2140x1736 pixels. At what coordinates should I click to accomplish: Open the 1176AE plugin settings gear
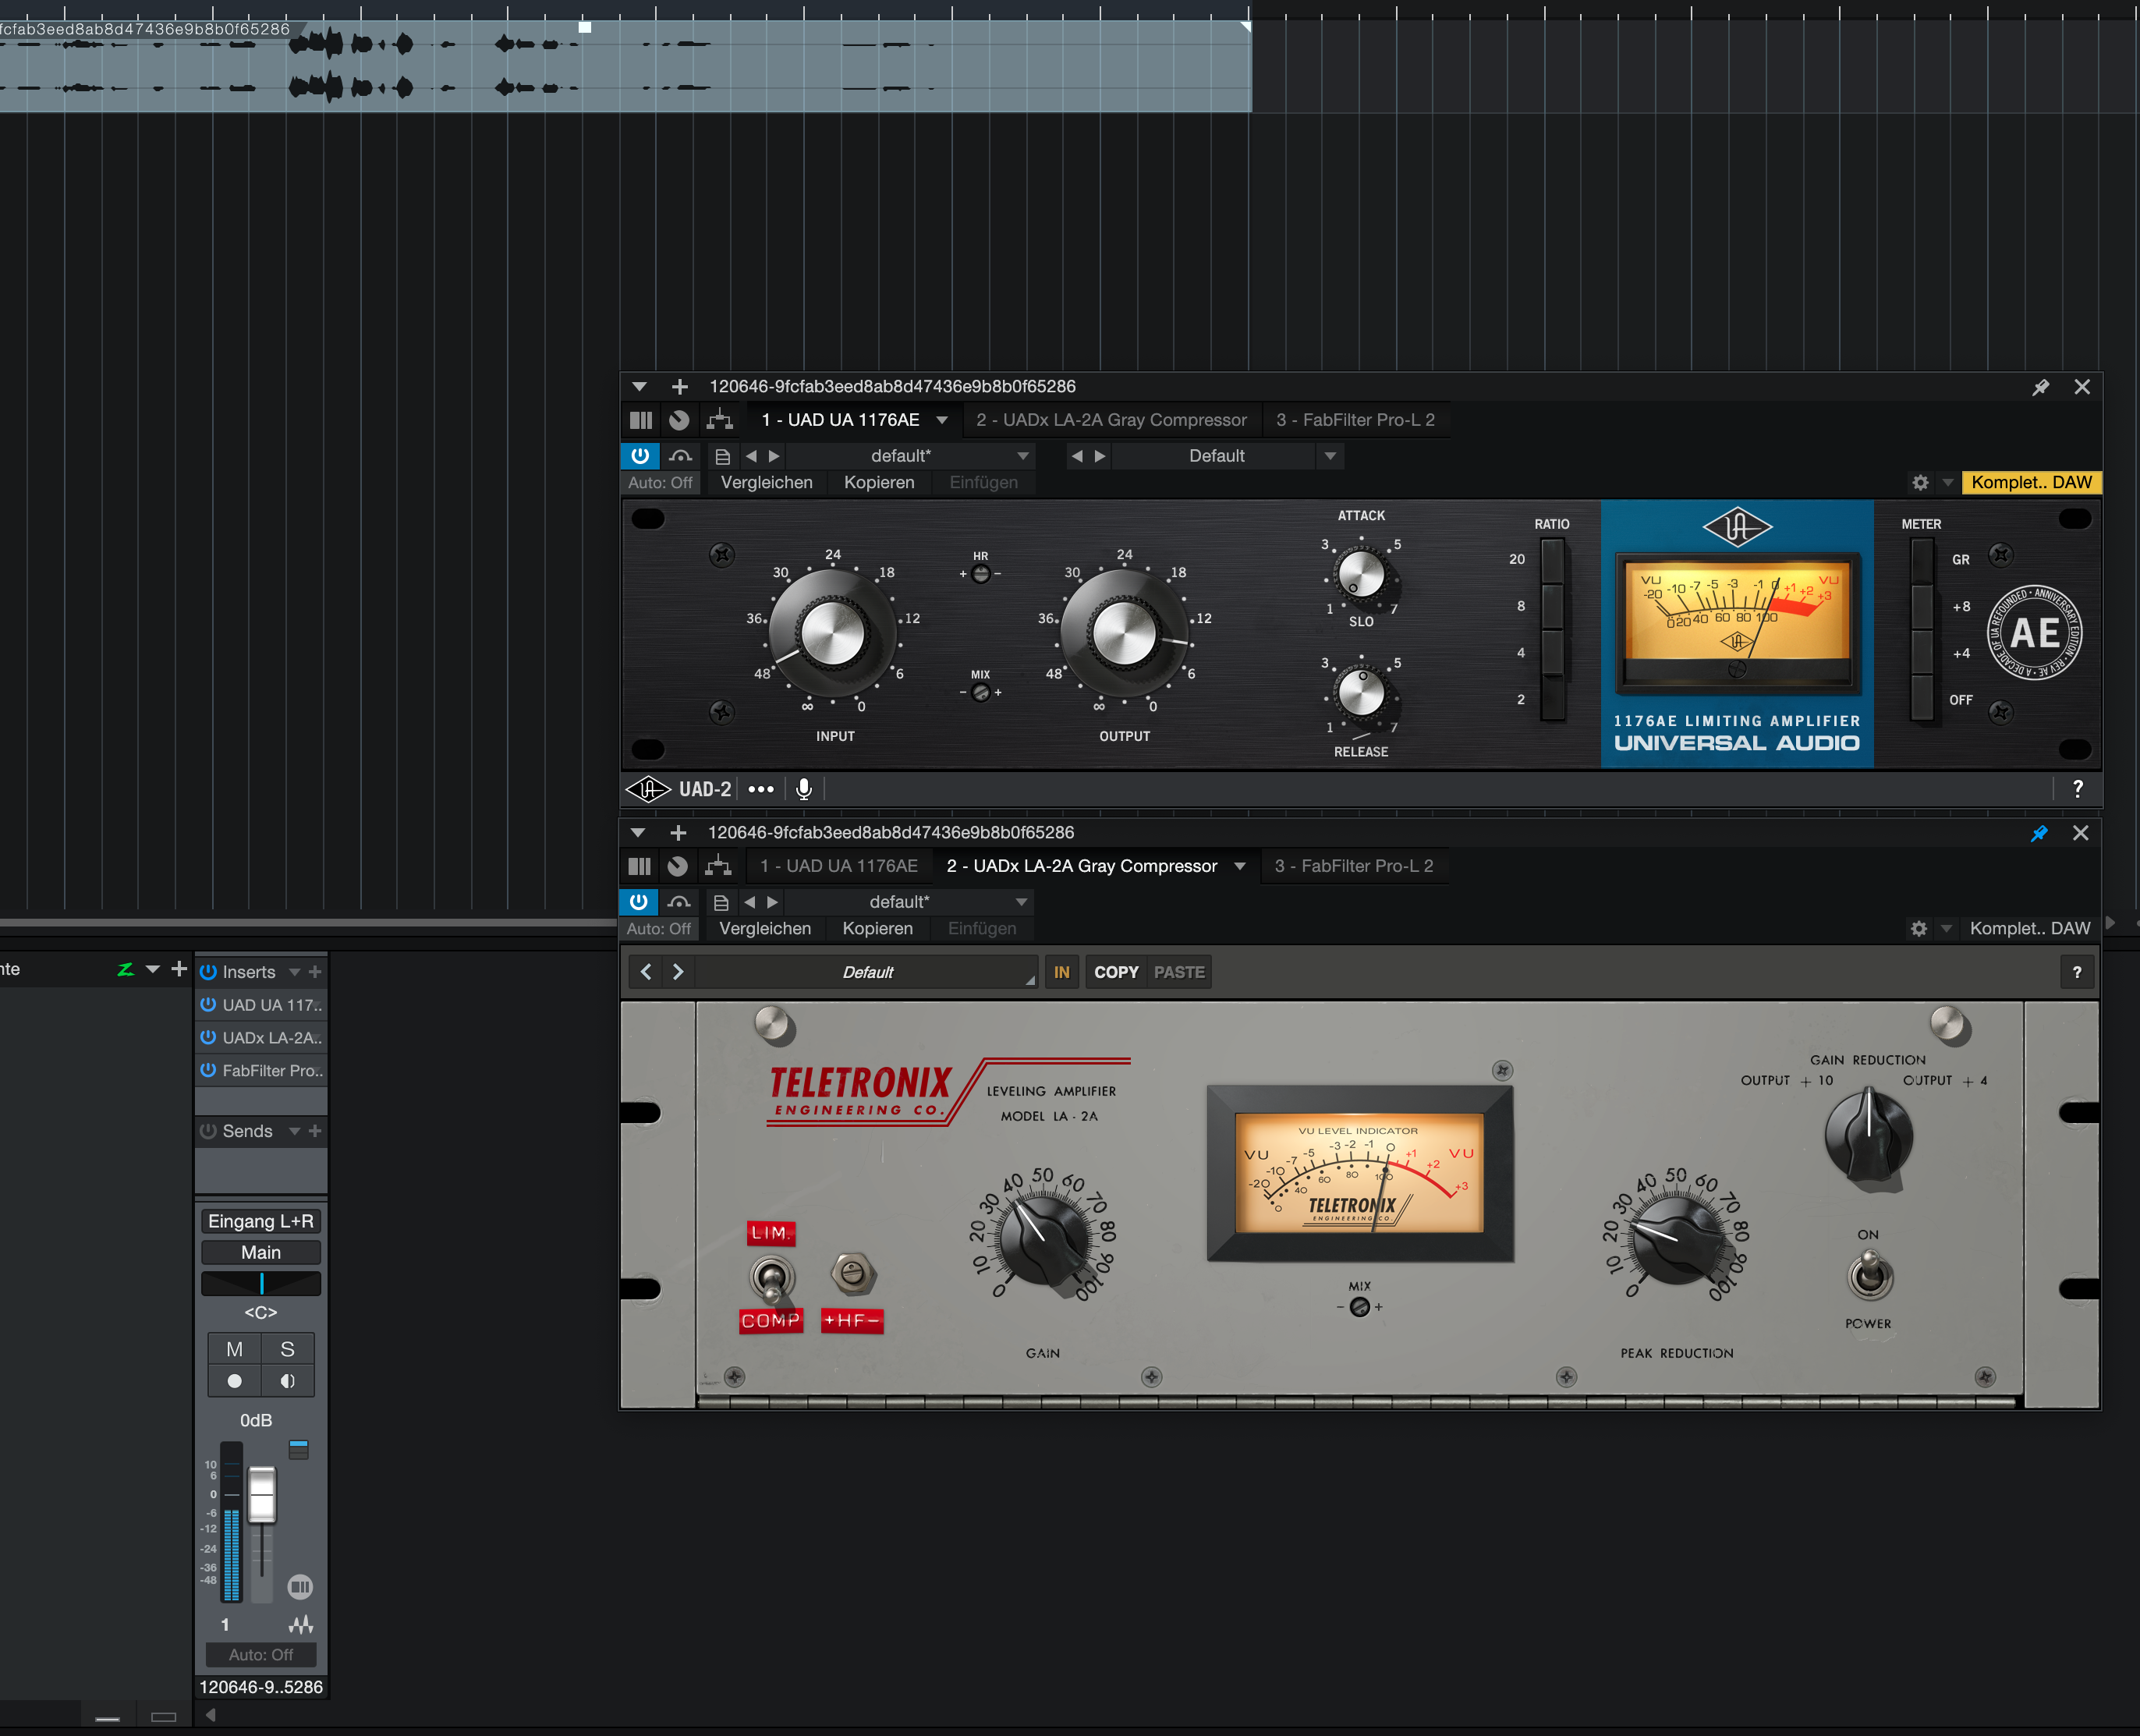pyautogui.click(x=1919, y=483)
